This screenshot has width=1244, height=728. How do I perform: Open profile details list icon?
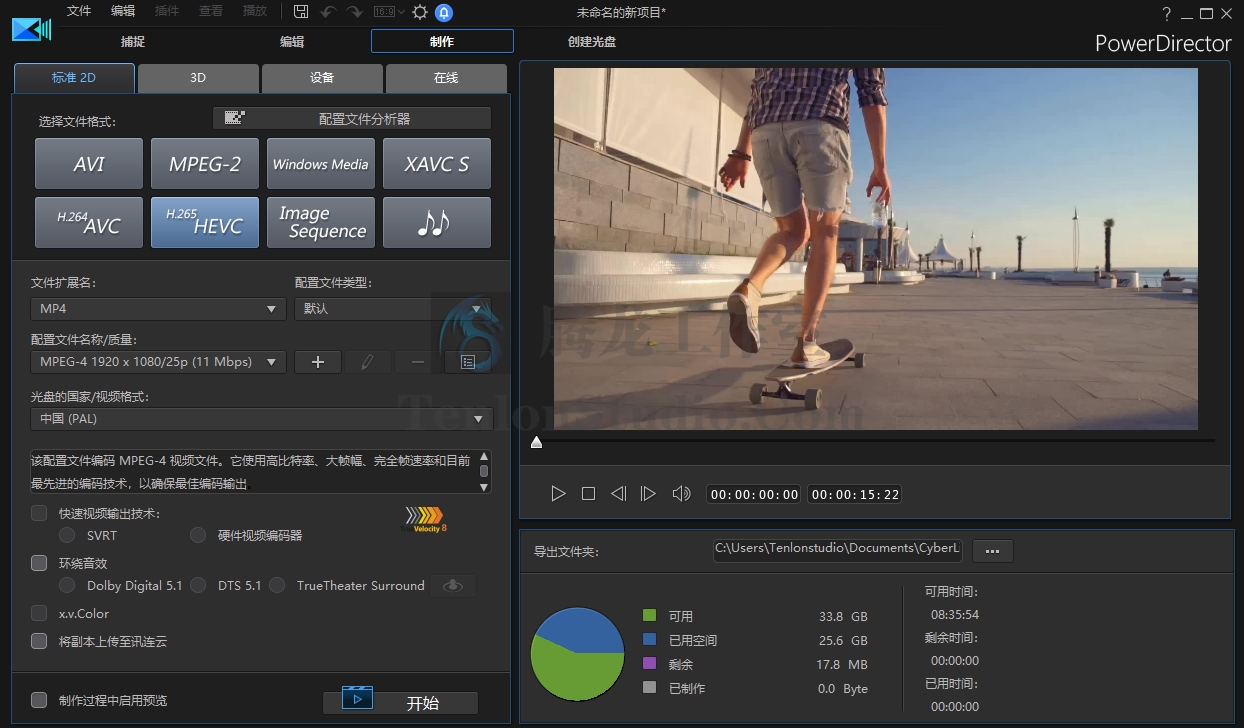467,362
